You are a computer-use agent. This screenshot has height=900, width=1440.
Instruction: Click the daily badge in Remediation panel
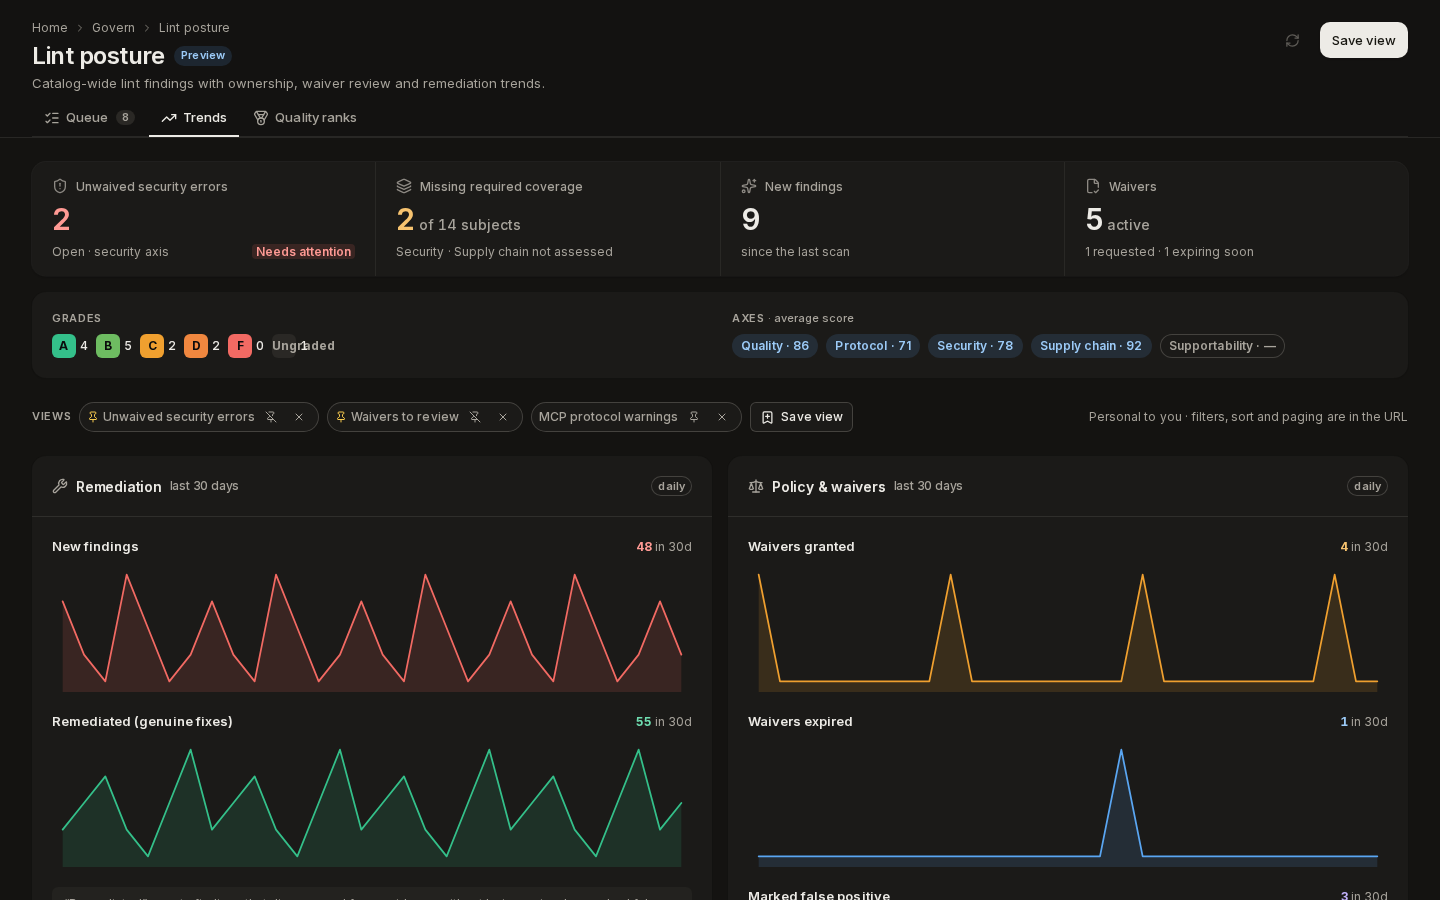pos(671,486)
